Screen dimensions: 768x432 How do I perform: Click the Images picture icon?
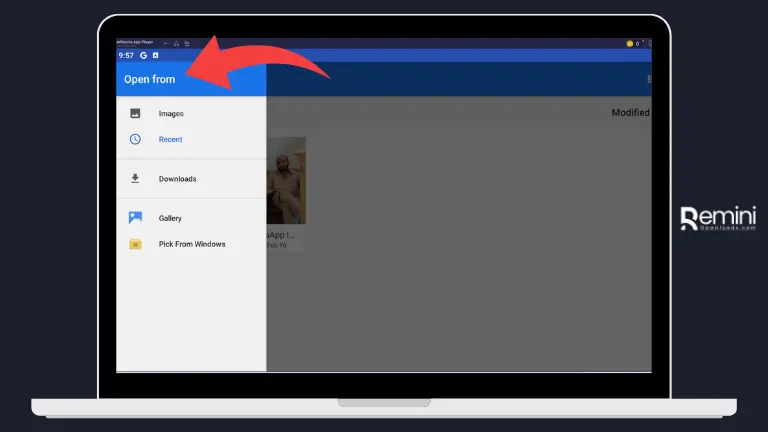pos(135,113)
